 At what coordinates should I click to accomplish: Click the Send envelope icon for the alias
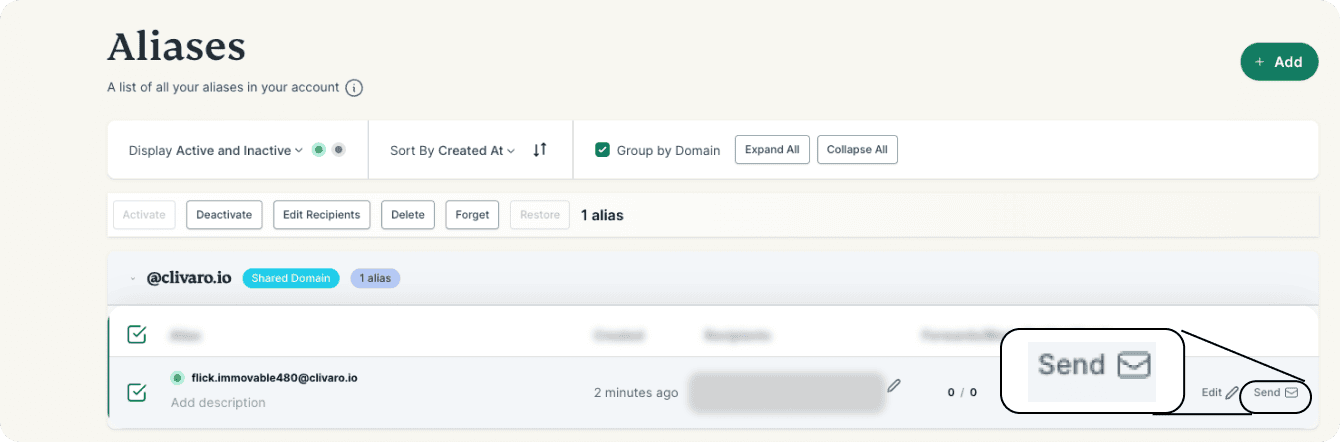tap(1291, 393)
